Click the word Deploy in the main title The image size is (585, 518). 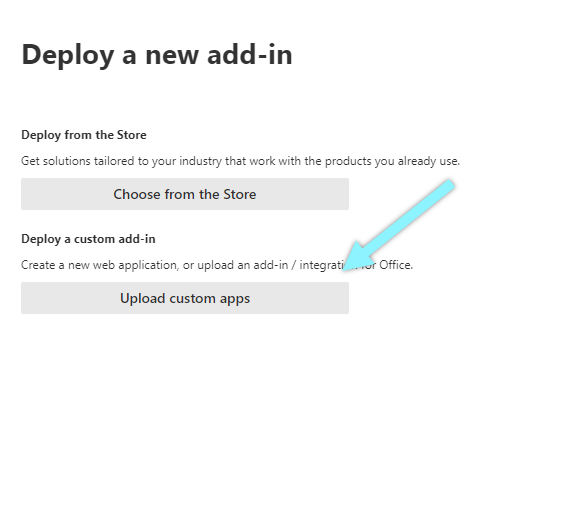pyautogui.click(x=68, y=55)
